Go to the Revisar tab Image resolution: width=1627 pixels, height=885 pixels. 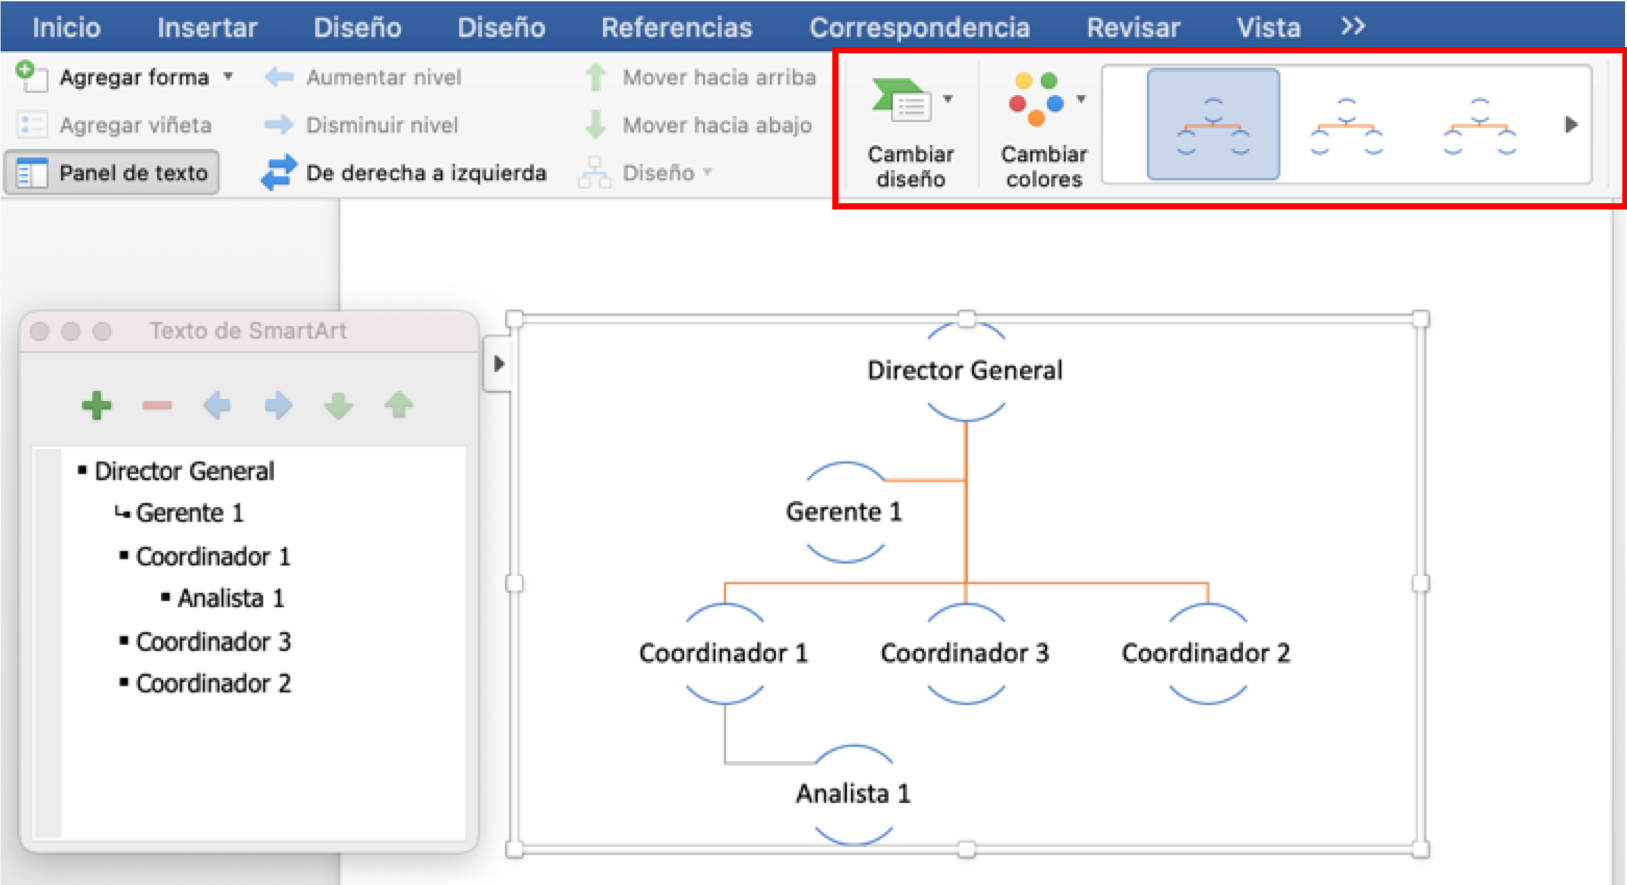tap(1133, 27)
